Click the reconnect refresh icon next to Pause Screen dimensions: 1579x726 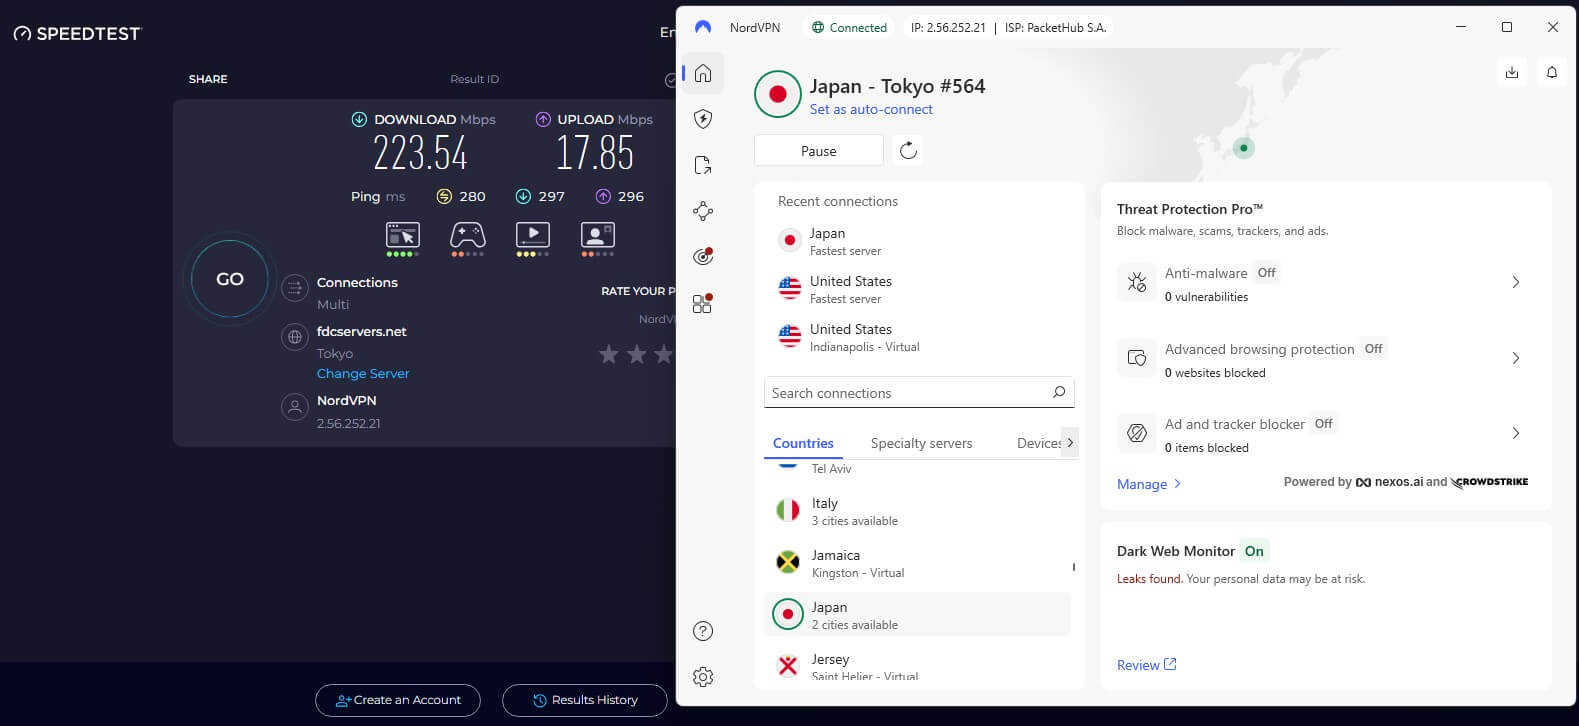pos(908,150)
